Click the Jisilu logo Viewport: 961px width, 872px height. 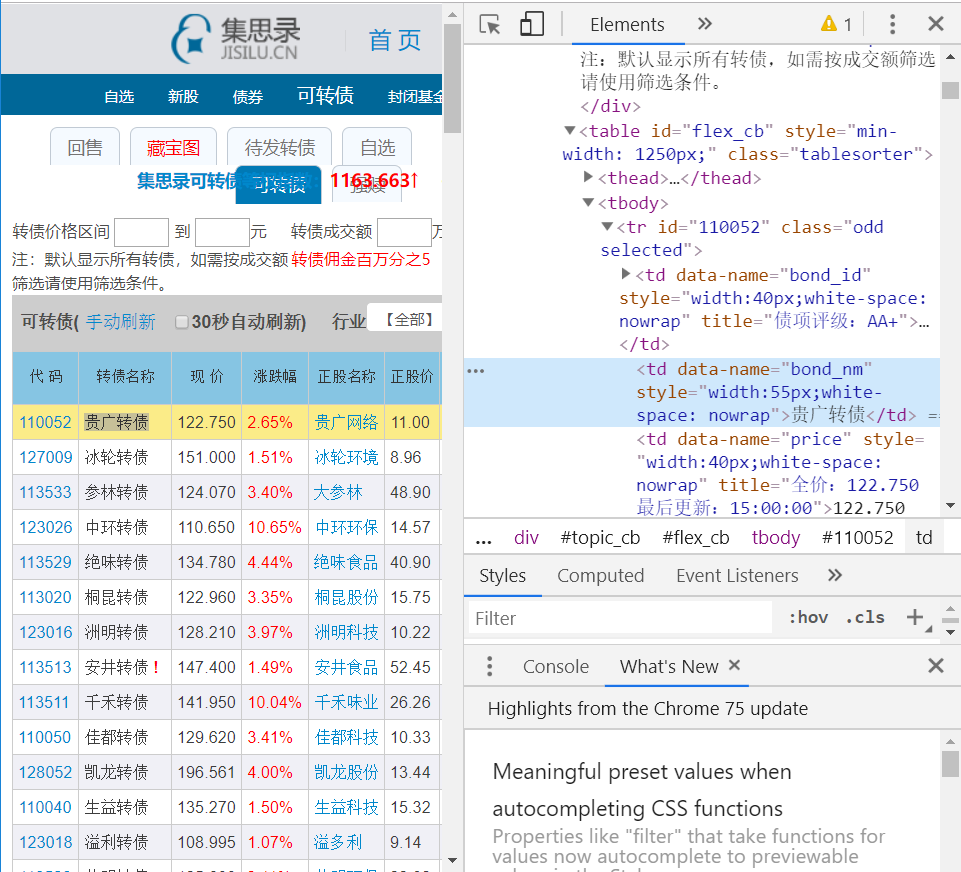coord(235,39)
